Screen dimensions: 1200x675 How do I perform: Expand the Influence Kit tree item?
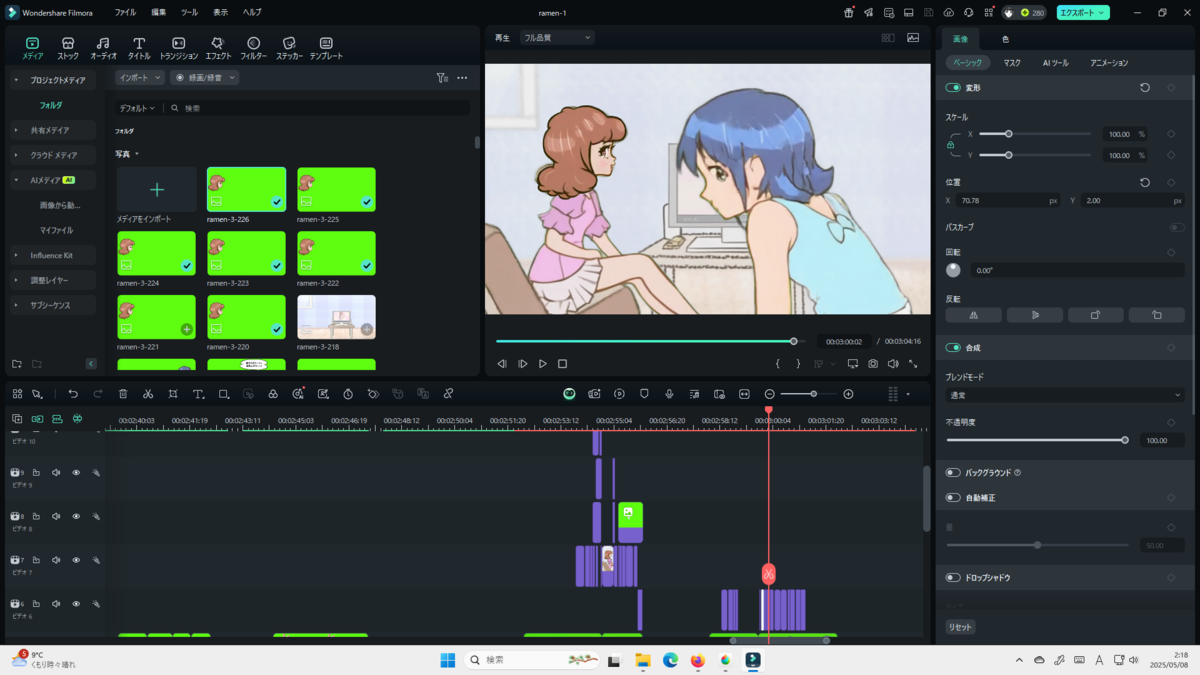pyautogui.click(x=52, y=255)
